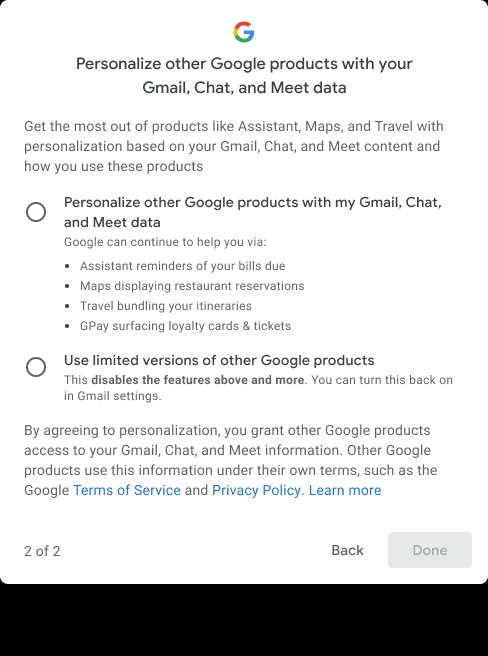Open the Terms of Service link
488x656 pixels.
(127, 490)
